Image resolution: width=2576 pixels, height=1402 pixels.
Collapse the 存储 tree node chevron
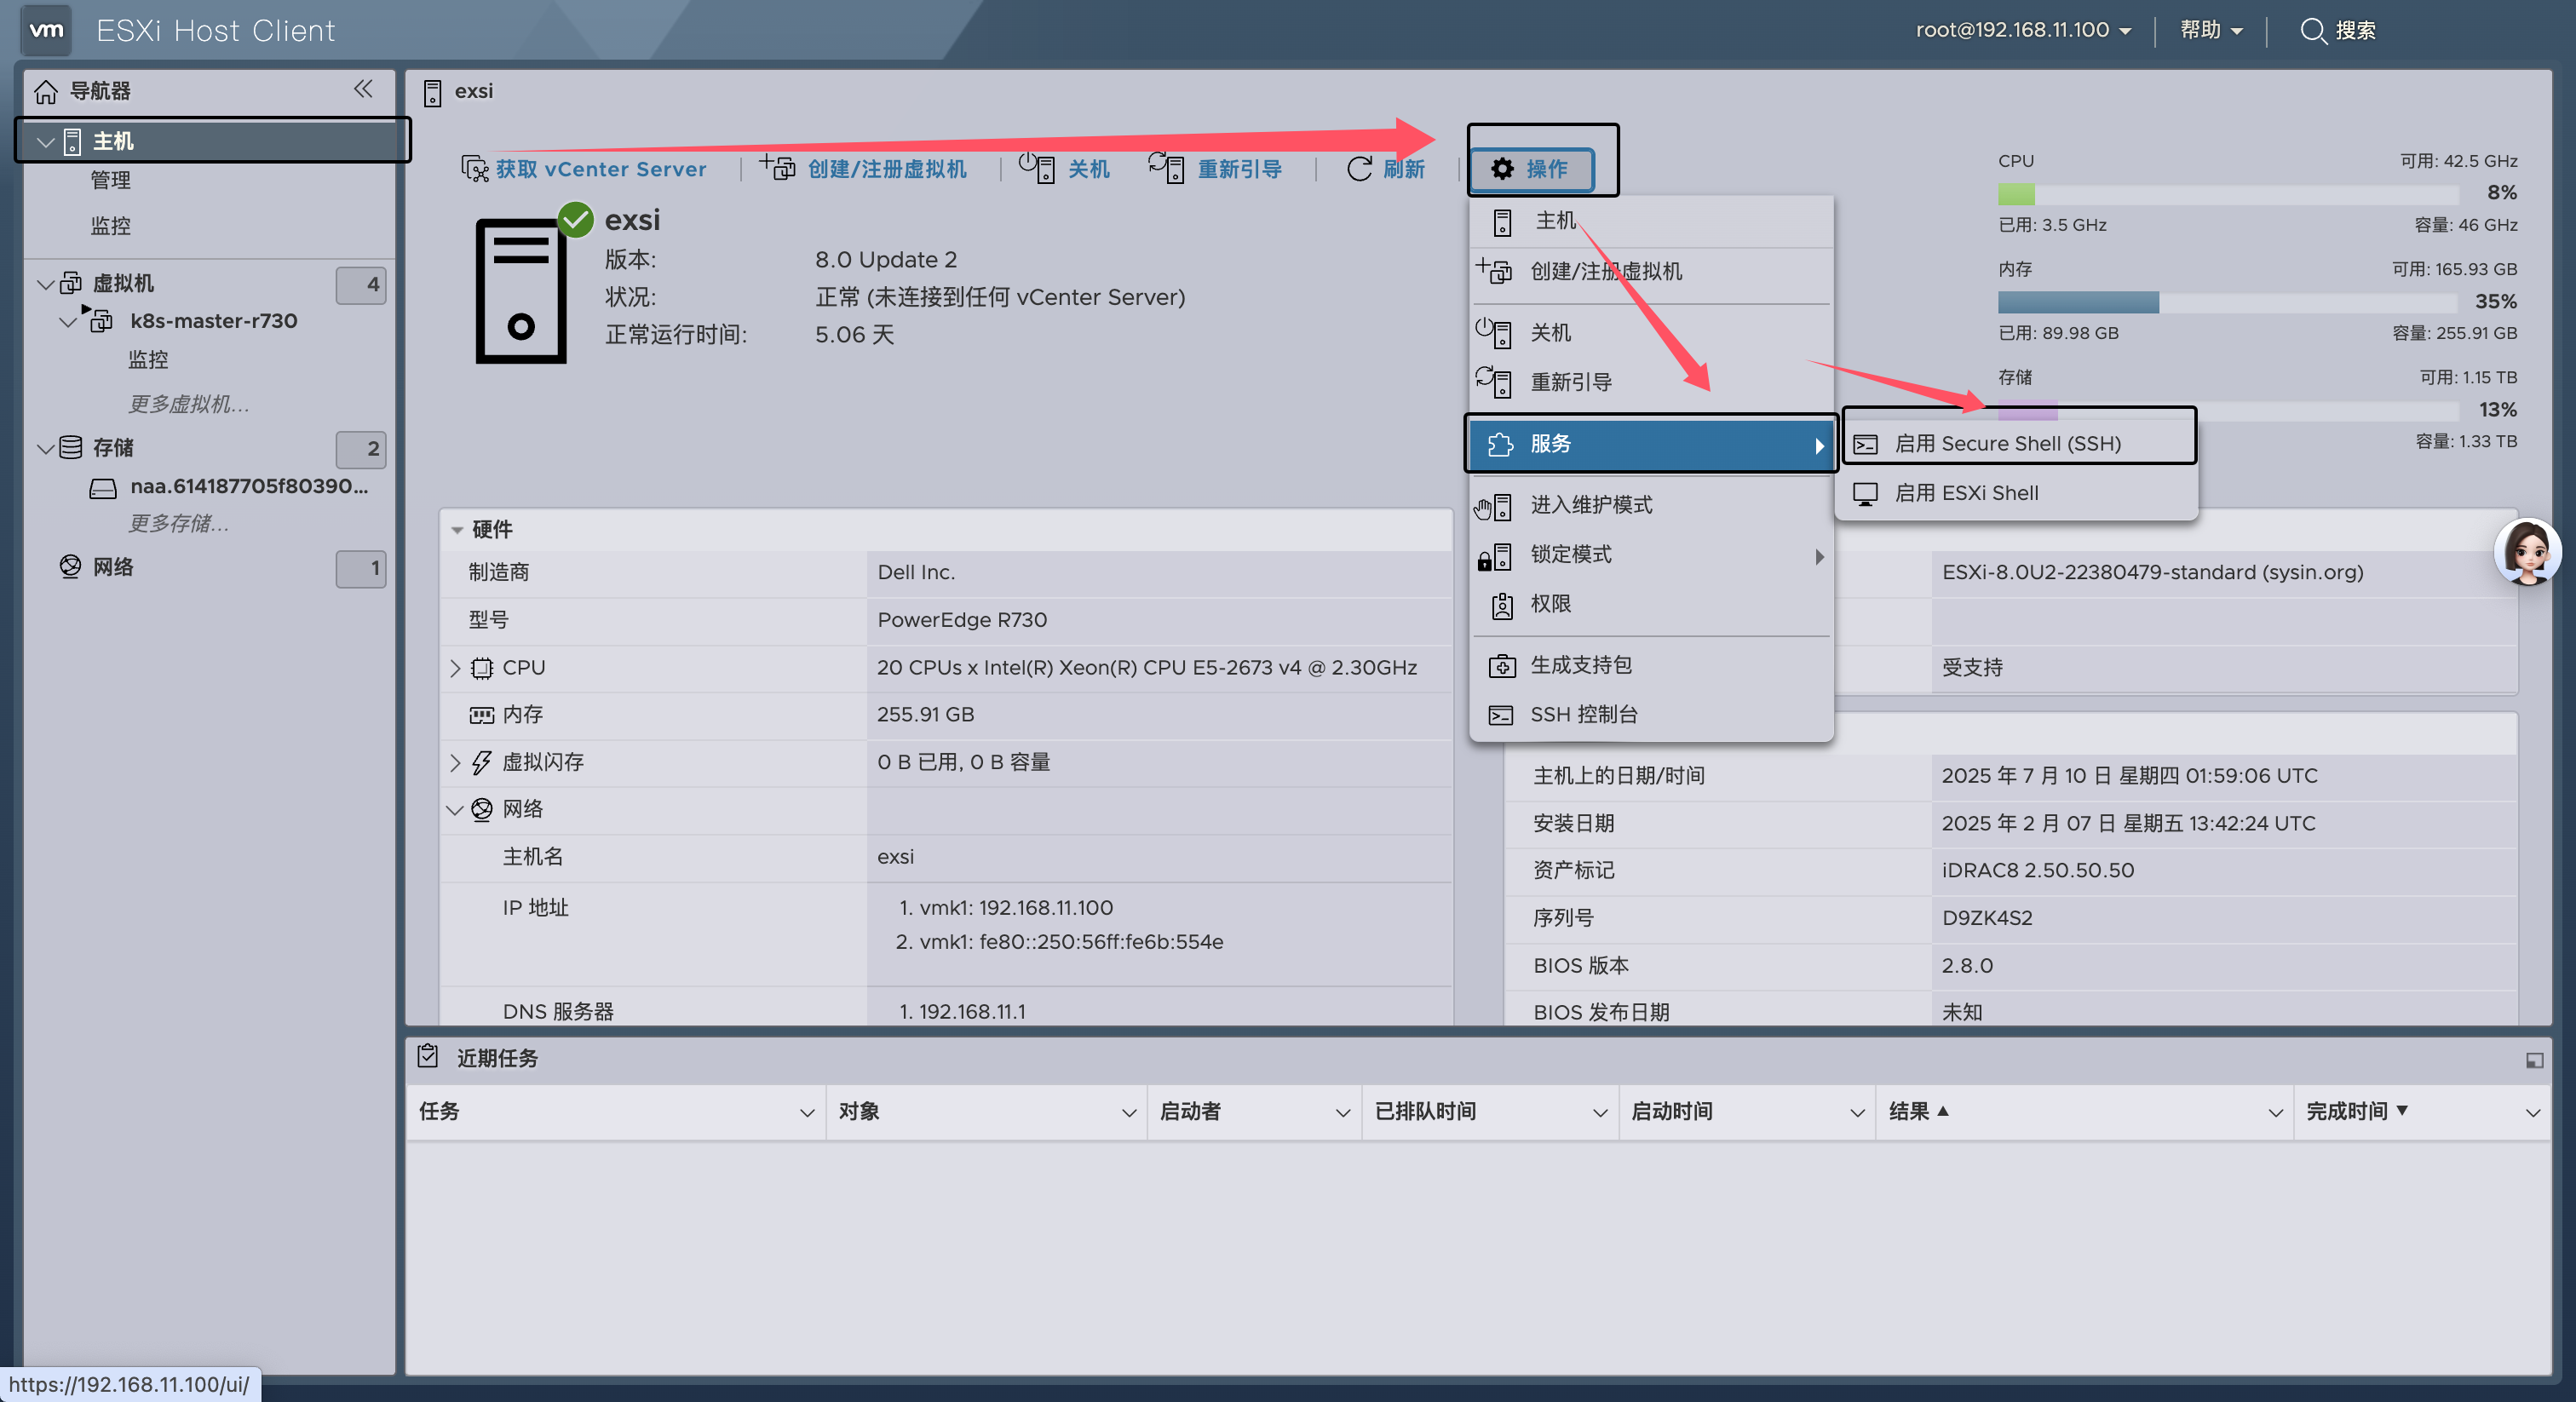pyautogui.click(x=45, y=448)
